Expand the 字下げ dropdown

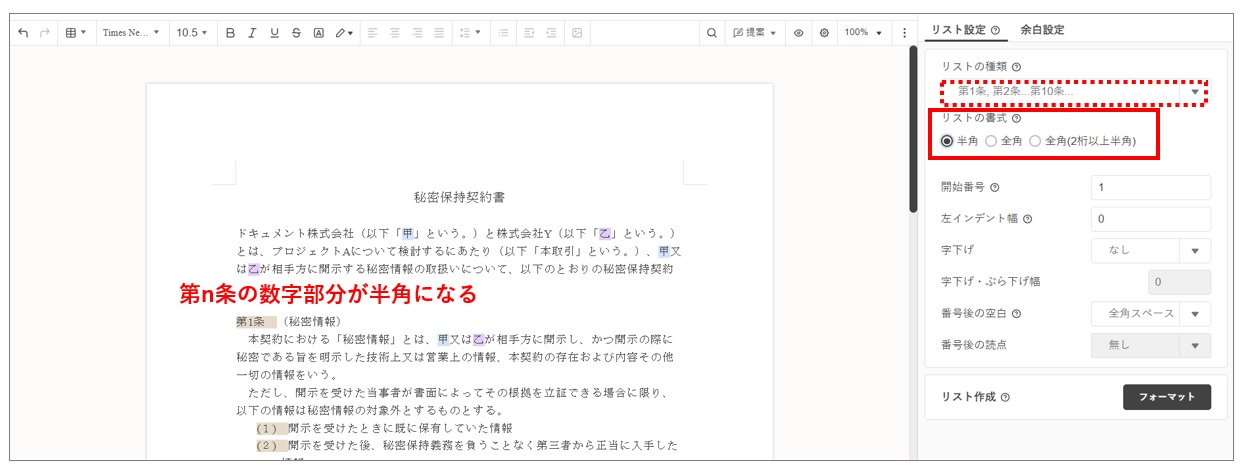(x=1150, y=251)
